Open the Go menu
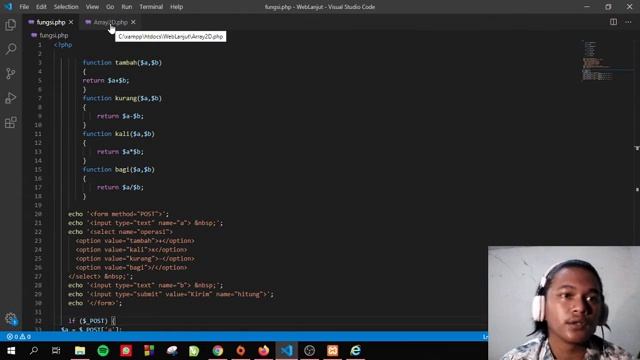Image resolution: width=640 pixels, height=360 pixels. (x=110, y=7)
